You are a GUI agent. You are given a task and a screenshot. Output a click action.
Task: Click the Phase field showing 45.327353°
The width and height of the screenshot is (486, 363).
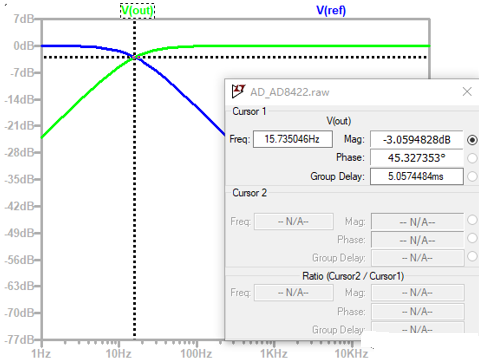pos(417,158)
